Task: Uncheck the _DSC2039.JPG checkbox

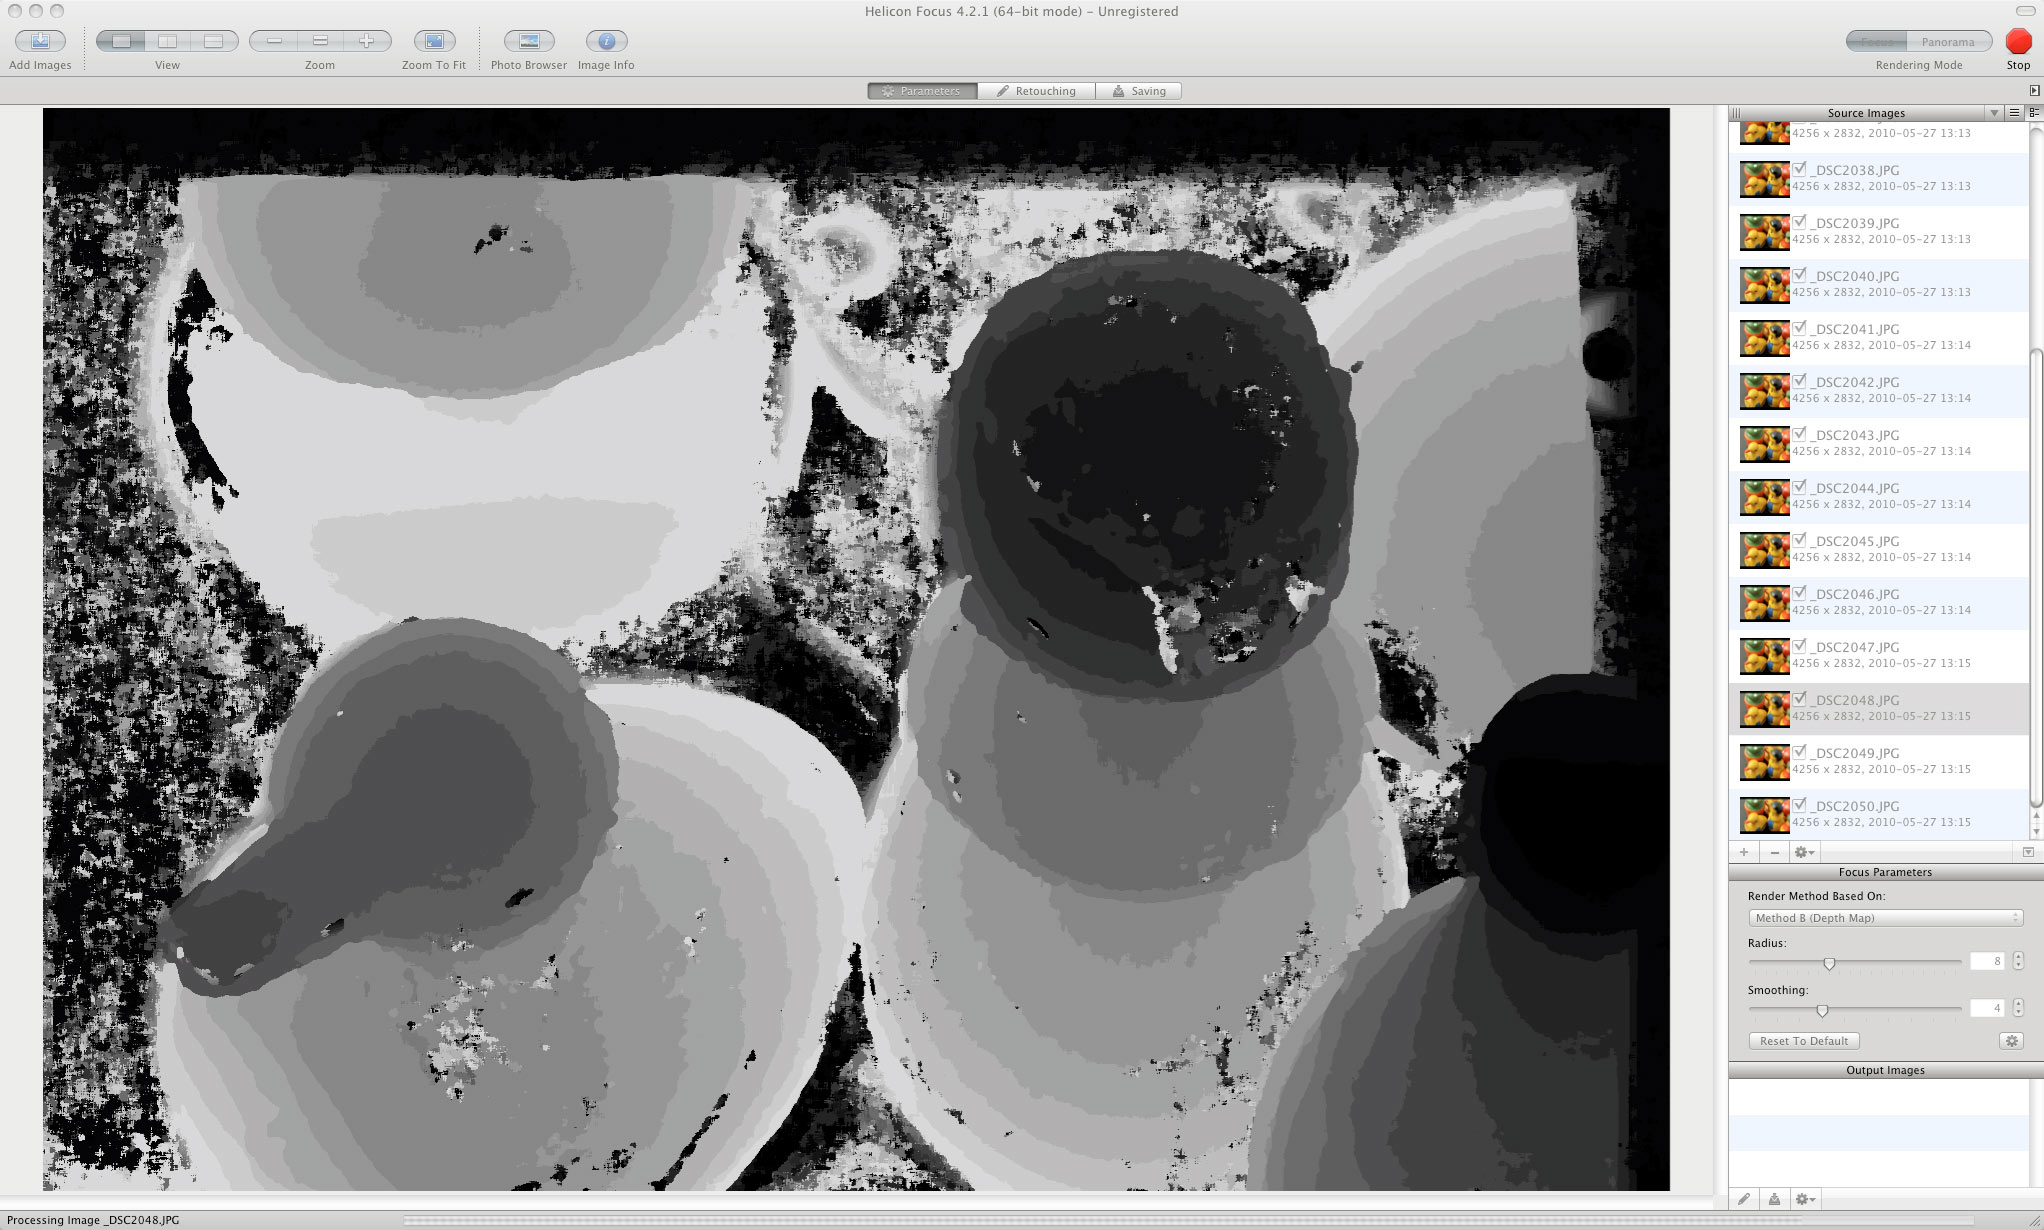Action: coord(1800,222)
